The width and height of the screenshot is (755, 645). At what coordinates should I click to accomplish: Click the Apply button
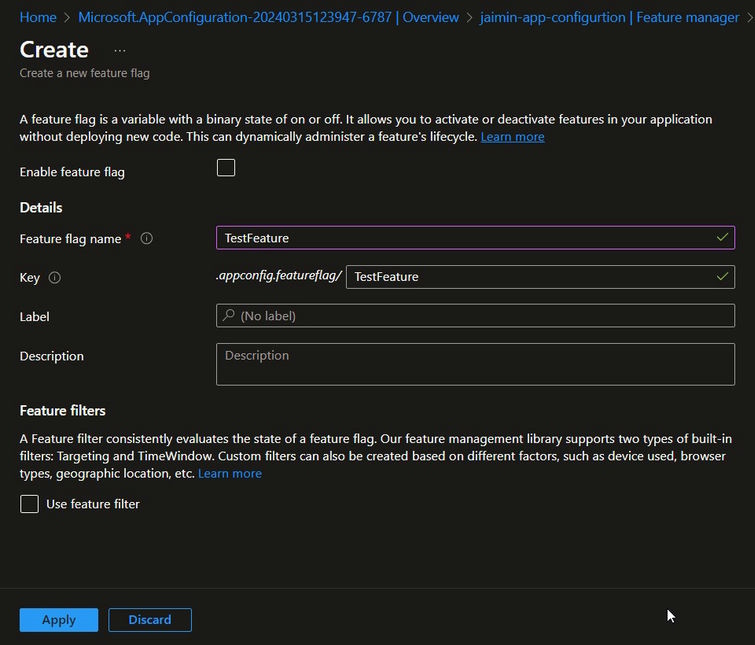(59, 620)
